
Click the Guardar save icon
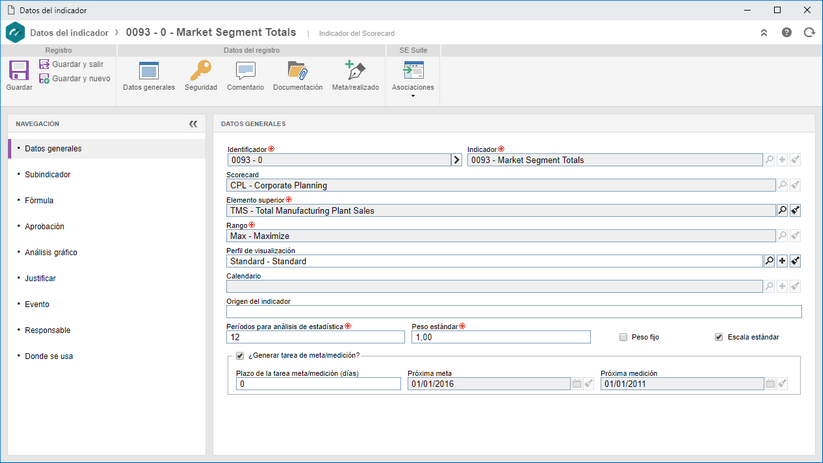(19, 70)
